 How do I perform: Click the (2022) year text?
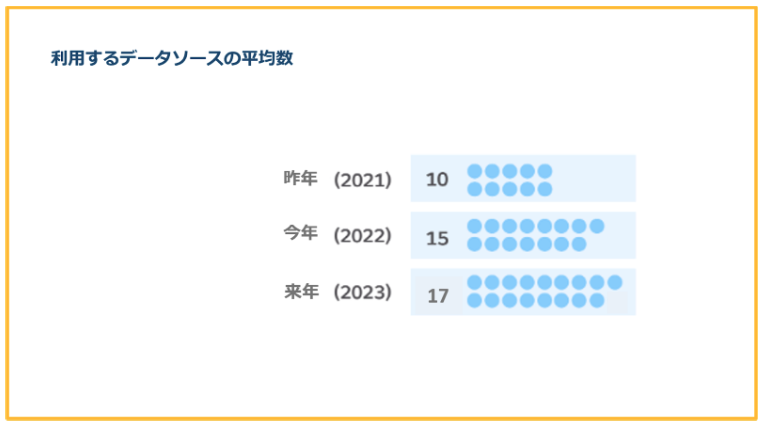[362, 236]
